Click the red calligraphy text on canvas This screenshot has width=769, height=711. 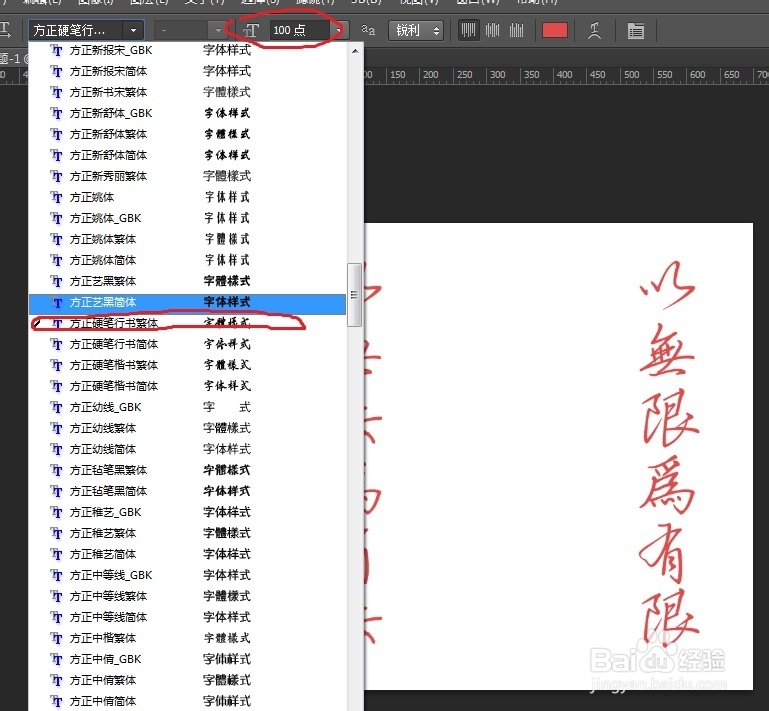pos(669,454)
